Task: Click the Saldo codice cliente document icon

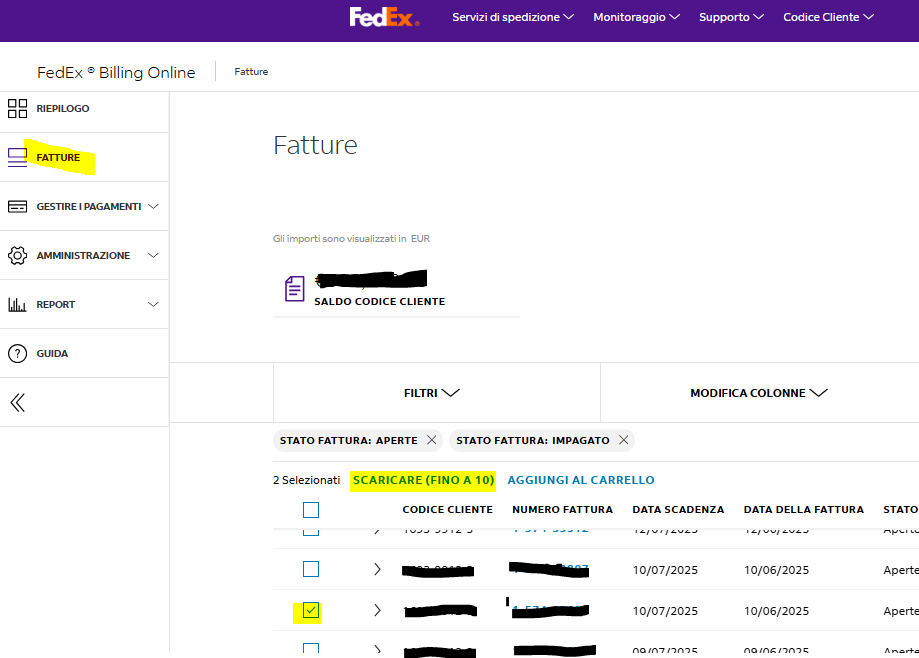Action: click(x=295, y=289)
